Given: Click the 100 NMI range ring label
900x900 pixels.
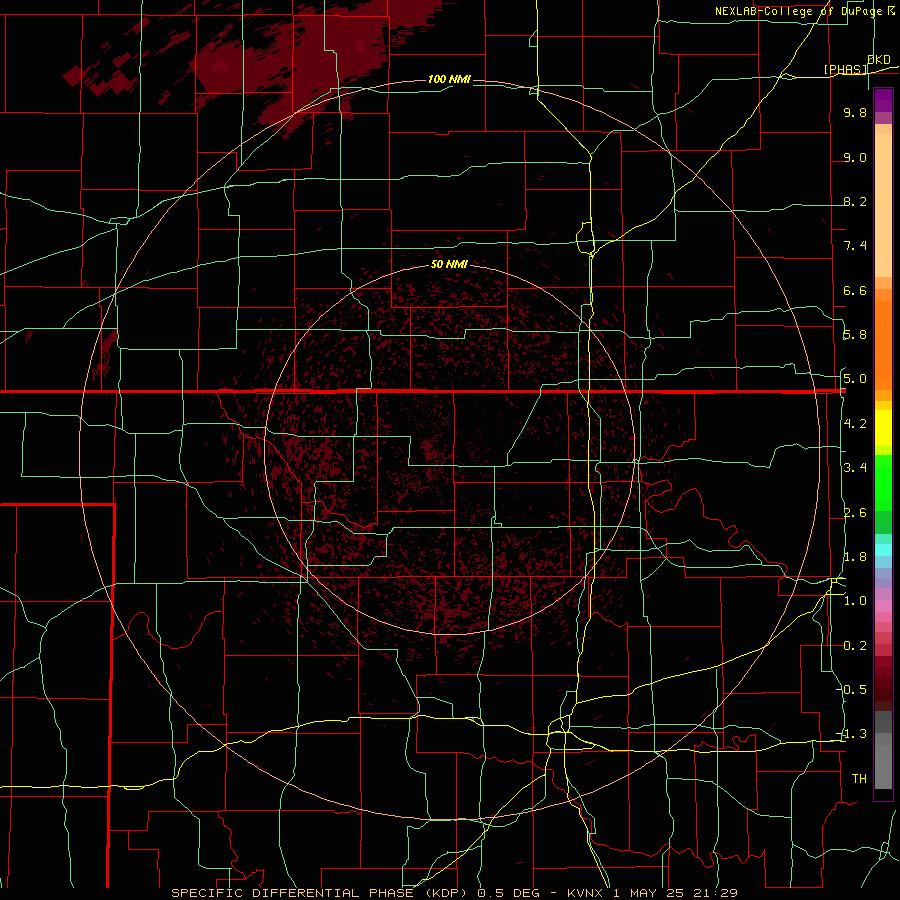Looking at the screenshot, I should pyautogui.click(x=449, y=79).
